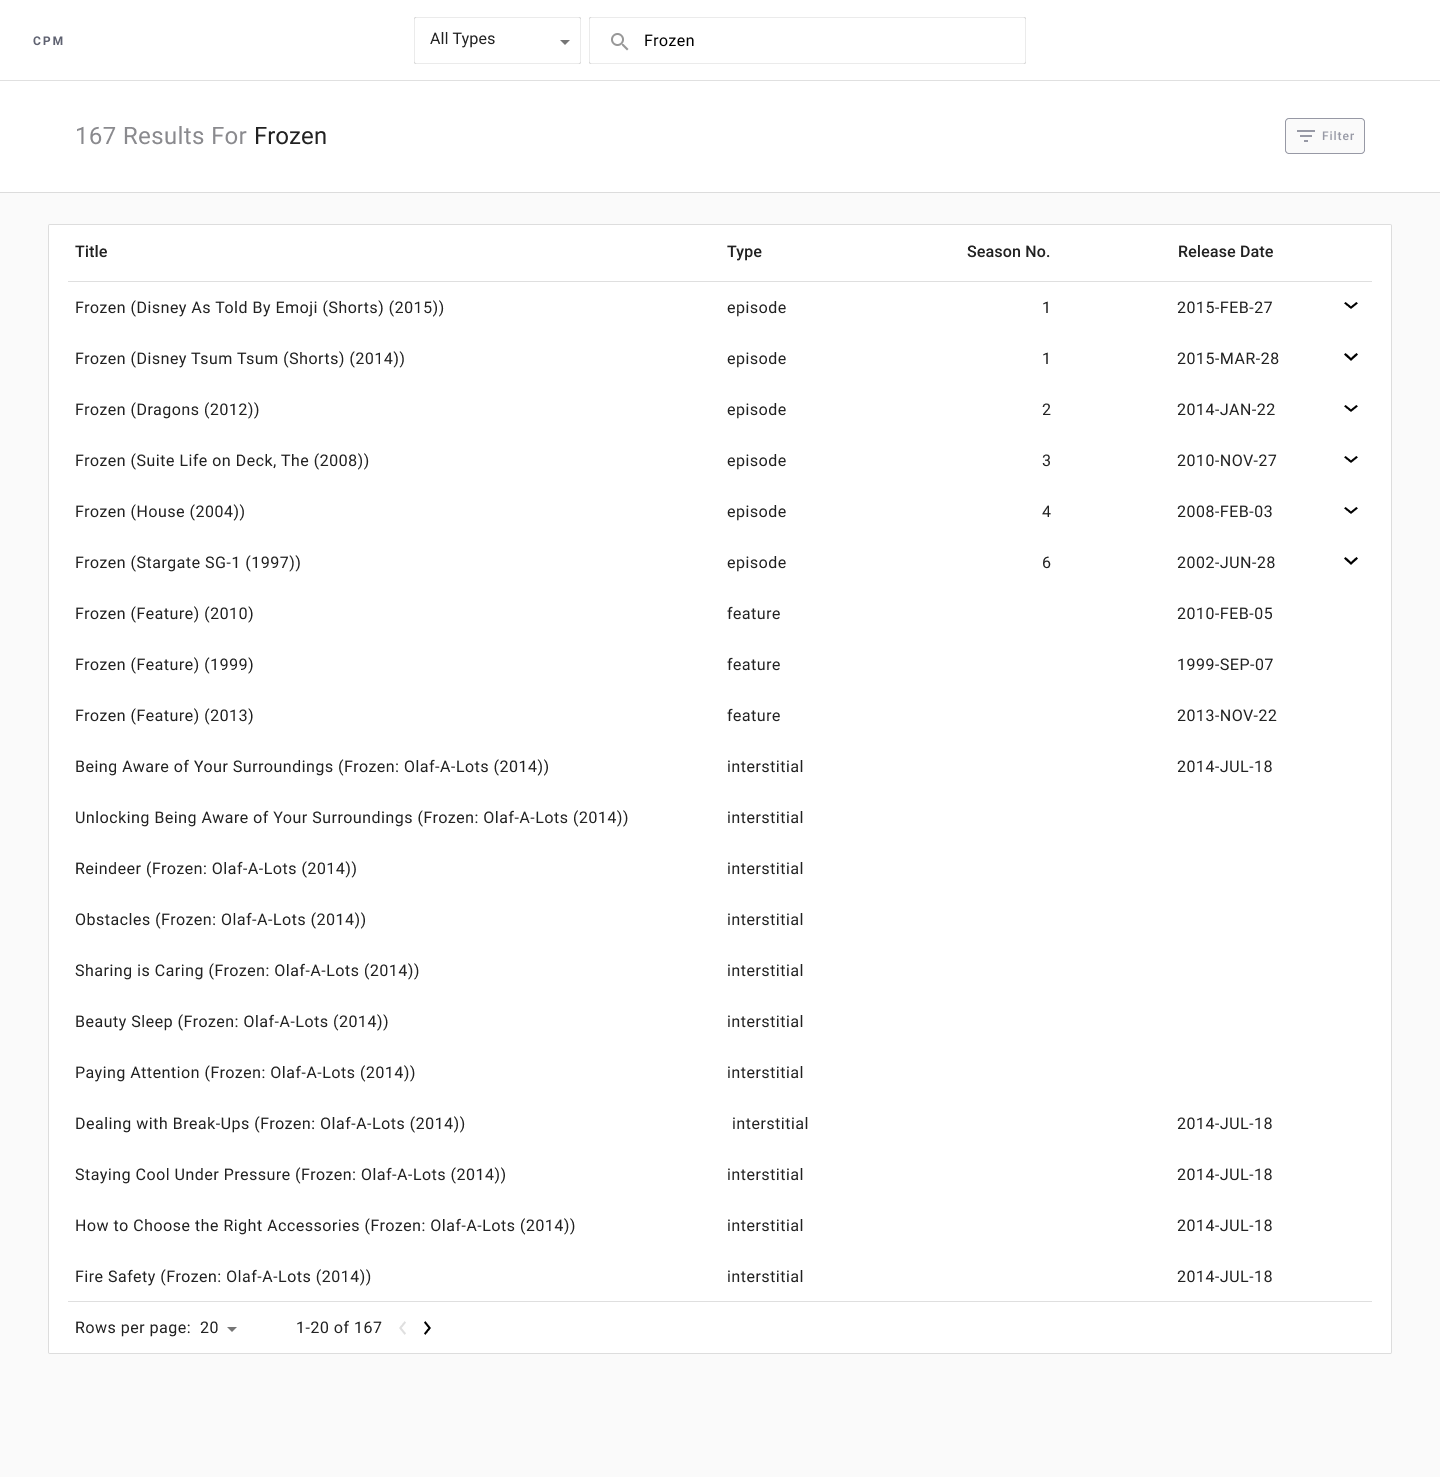The width and height of the screenshot is (1440, 1477).
Task: Open 'Obstacles (Frozen: Olaf-A-Lots (2014))' title
Action: pos(220,920)
